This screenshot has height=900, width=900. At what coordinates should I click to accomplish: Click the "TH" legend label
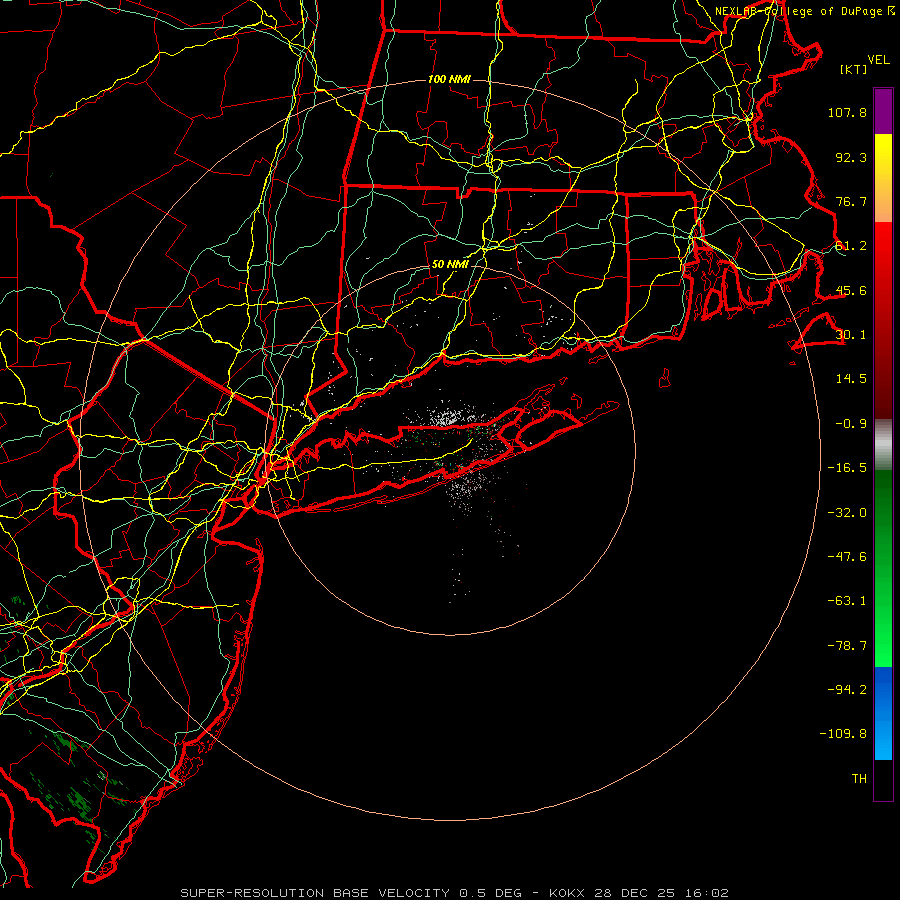859,779
